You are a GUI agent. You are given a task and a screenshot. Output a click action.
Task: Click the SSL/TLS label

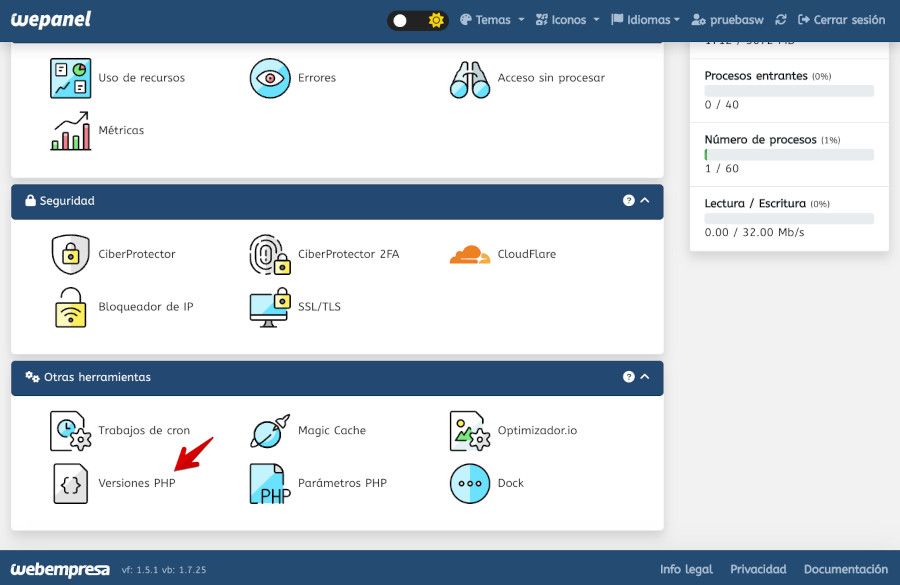click(x=319, y=307)
